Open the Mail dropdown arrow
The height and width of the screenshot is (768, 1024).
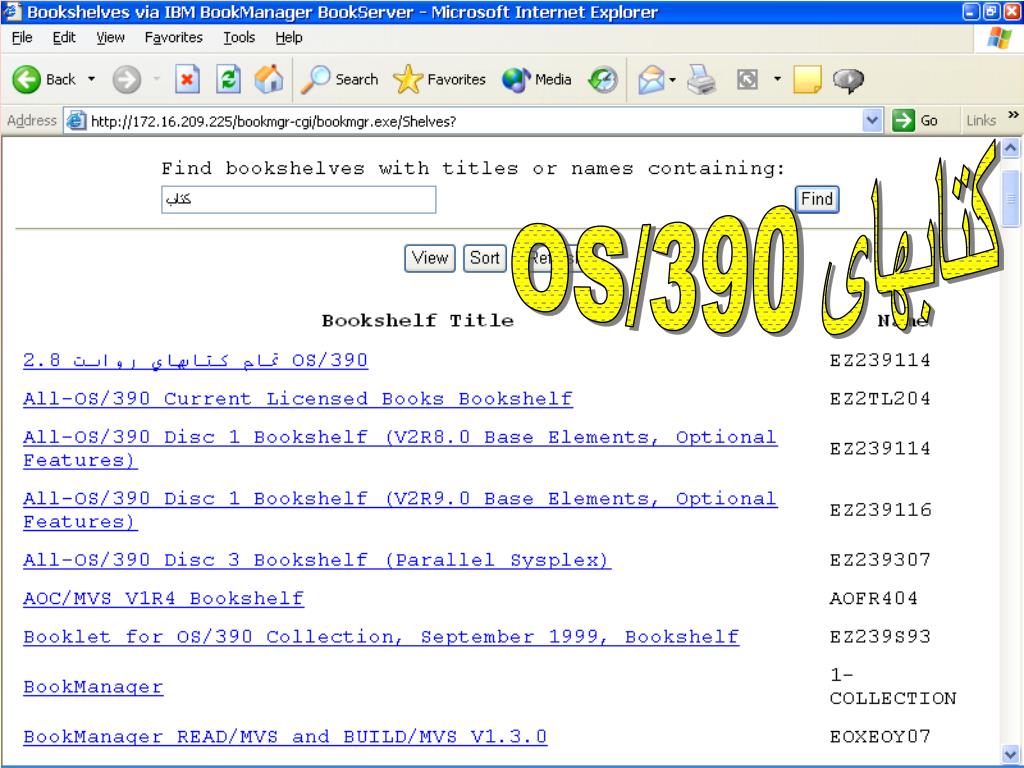pos(672,80)
